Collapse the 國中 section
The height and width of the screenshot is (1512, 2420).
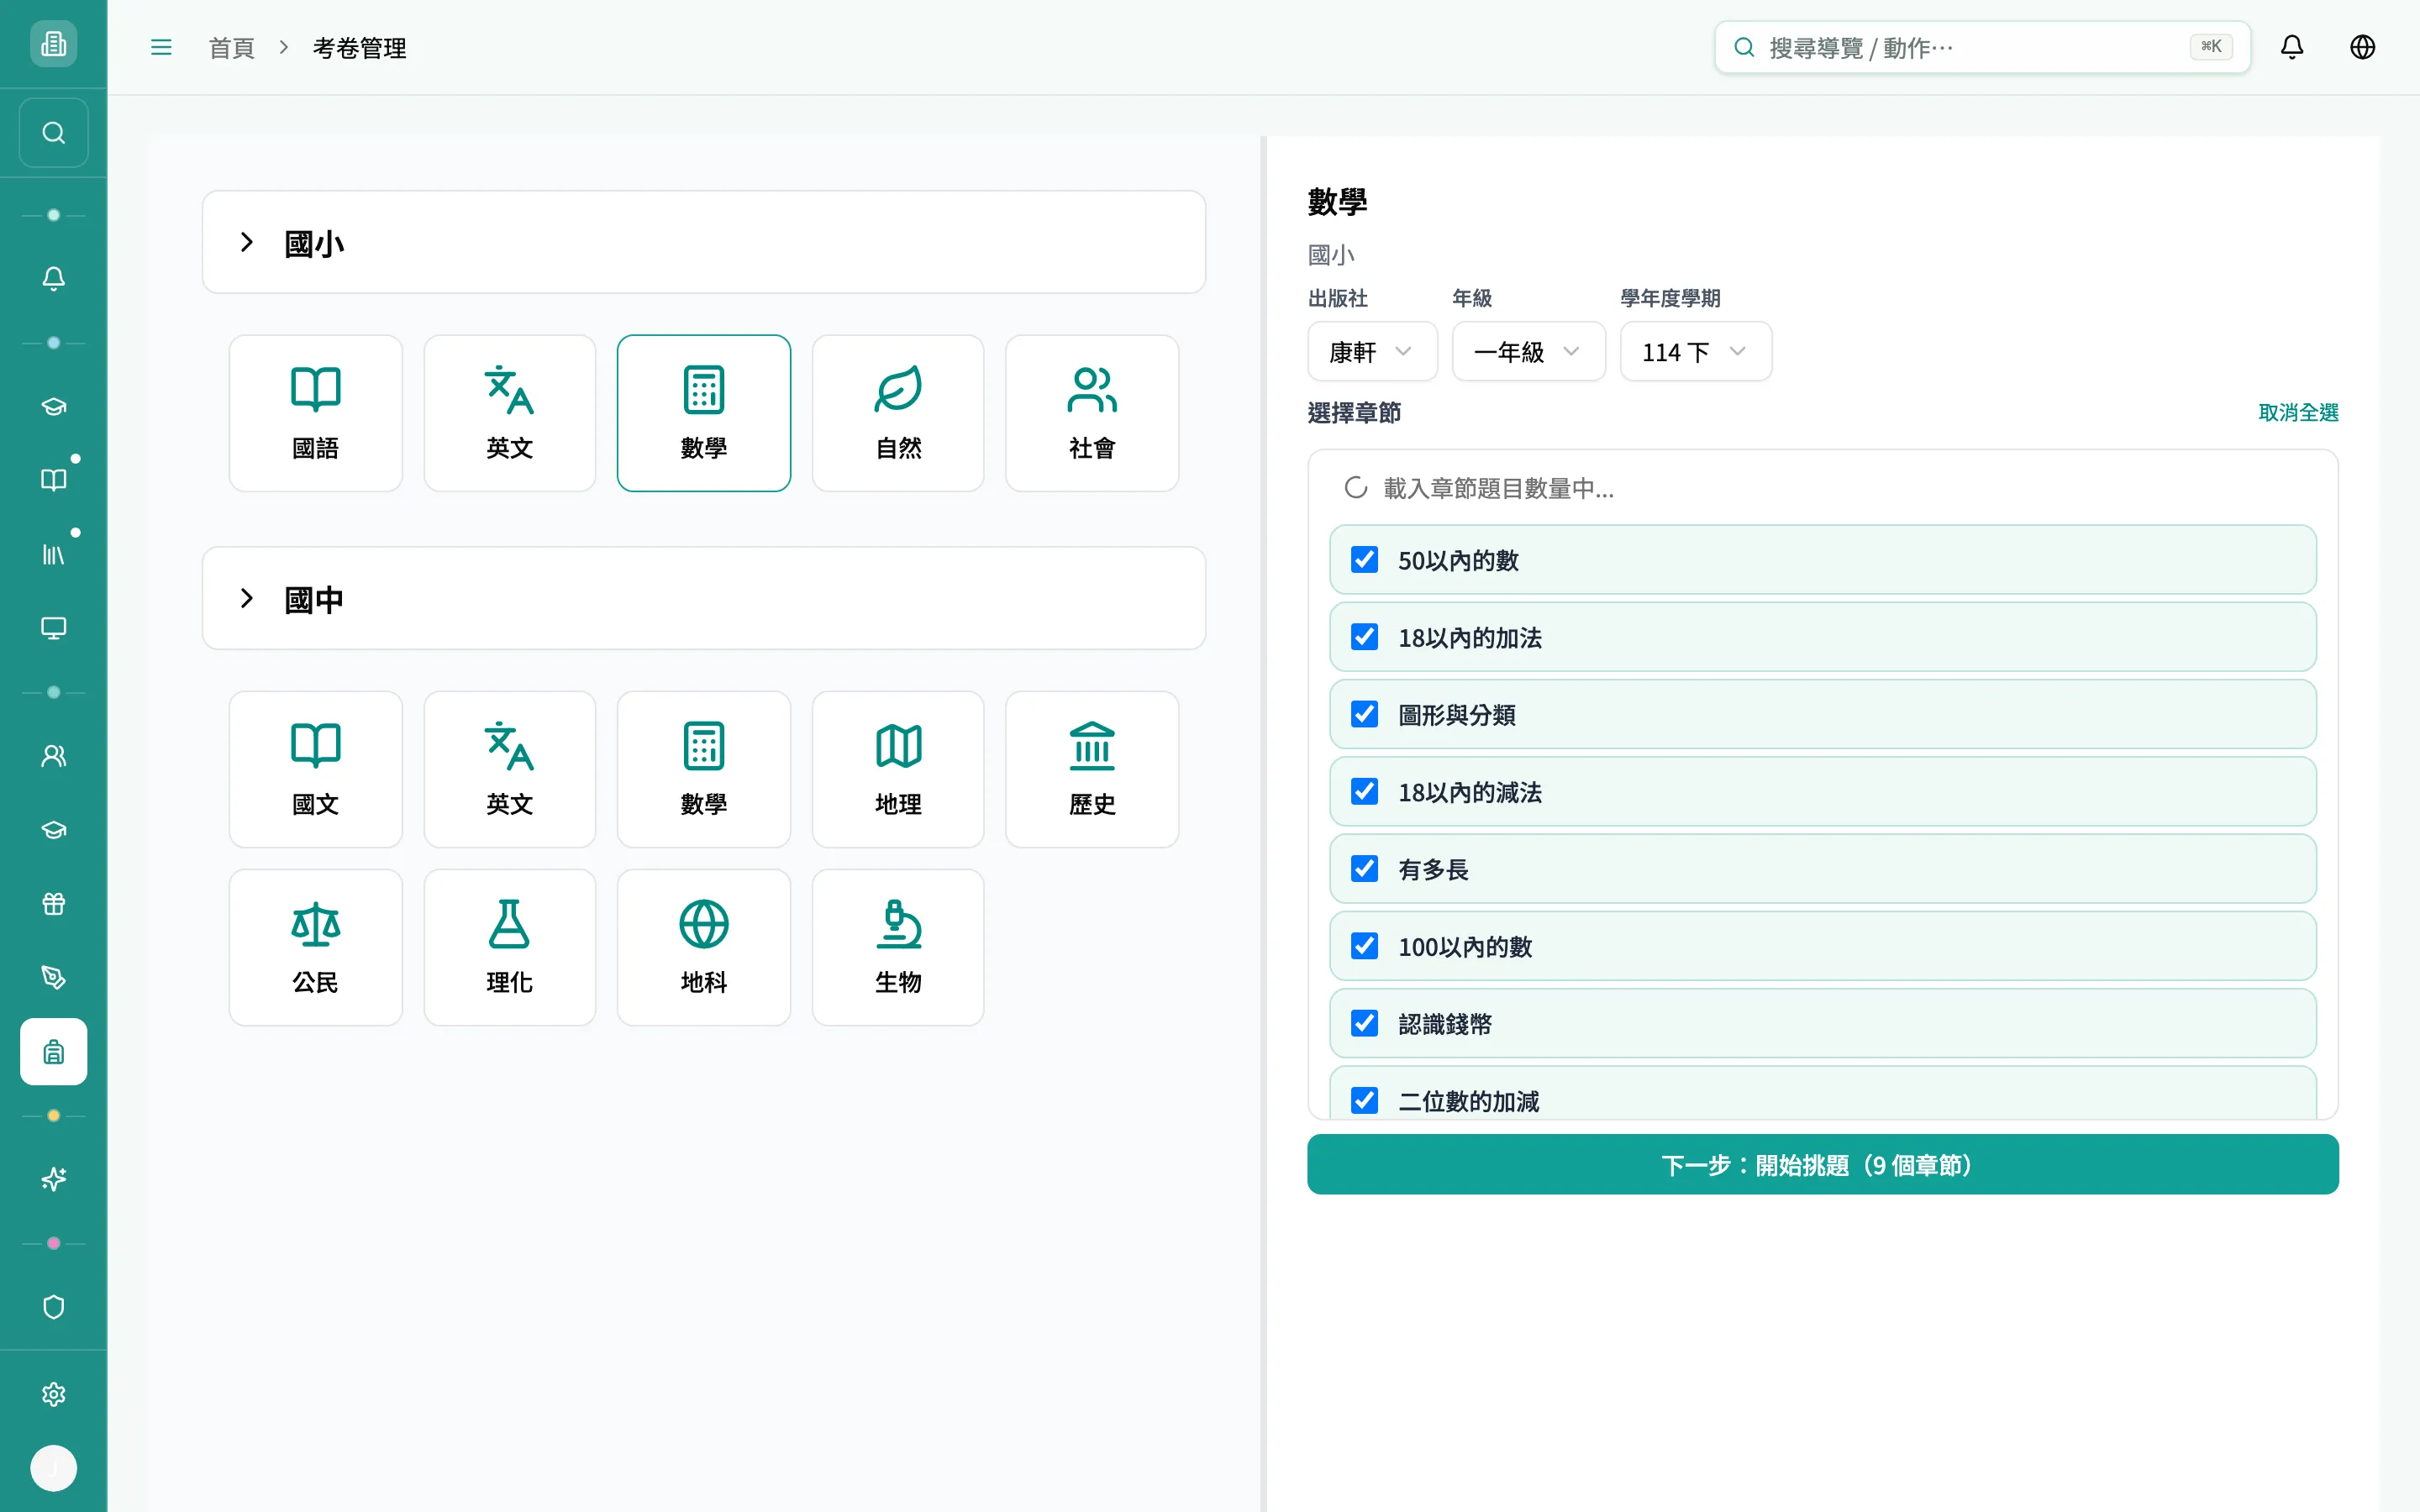point(704,598)
